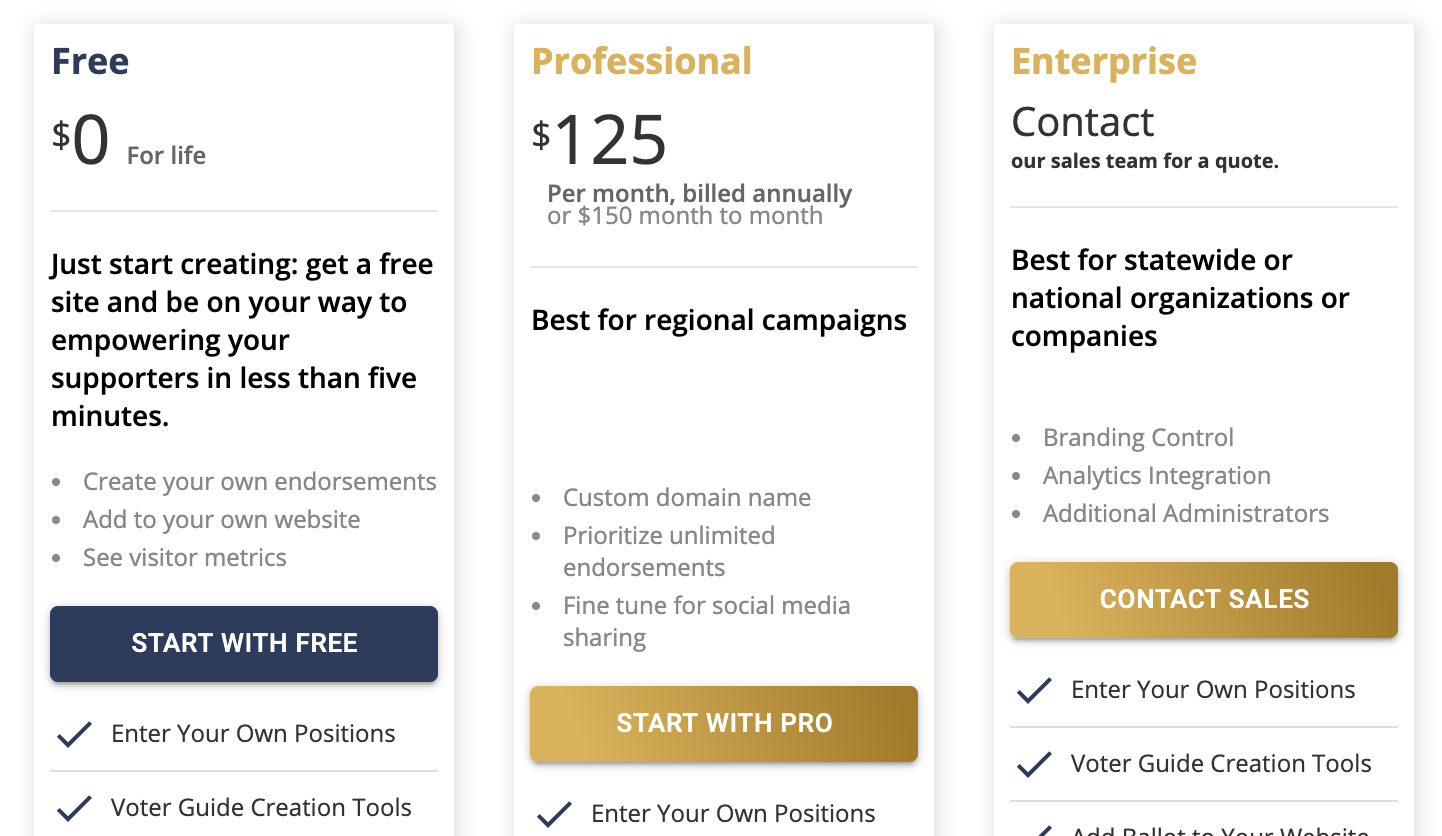Image resolution: width=1442 pixels, height=836 pixels.
Task: Click the checkmark beside Enter Your Own Positions under Enterprise
Action: (x=1034, y=689)
